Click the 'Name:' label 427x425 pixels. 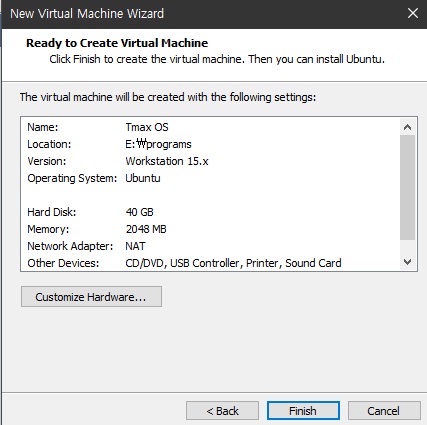pyautogui.click(x=43, y=127)
